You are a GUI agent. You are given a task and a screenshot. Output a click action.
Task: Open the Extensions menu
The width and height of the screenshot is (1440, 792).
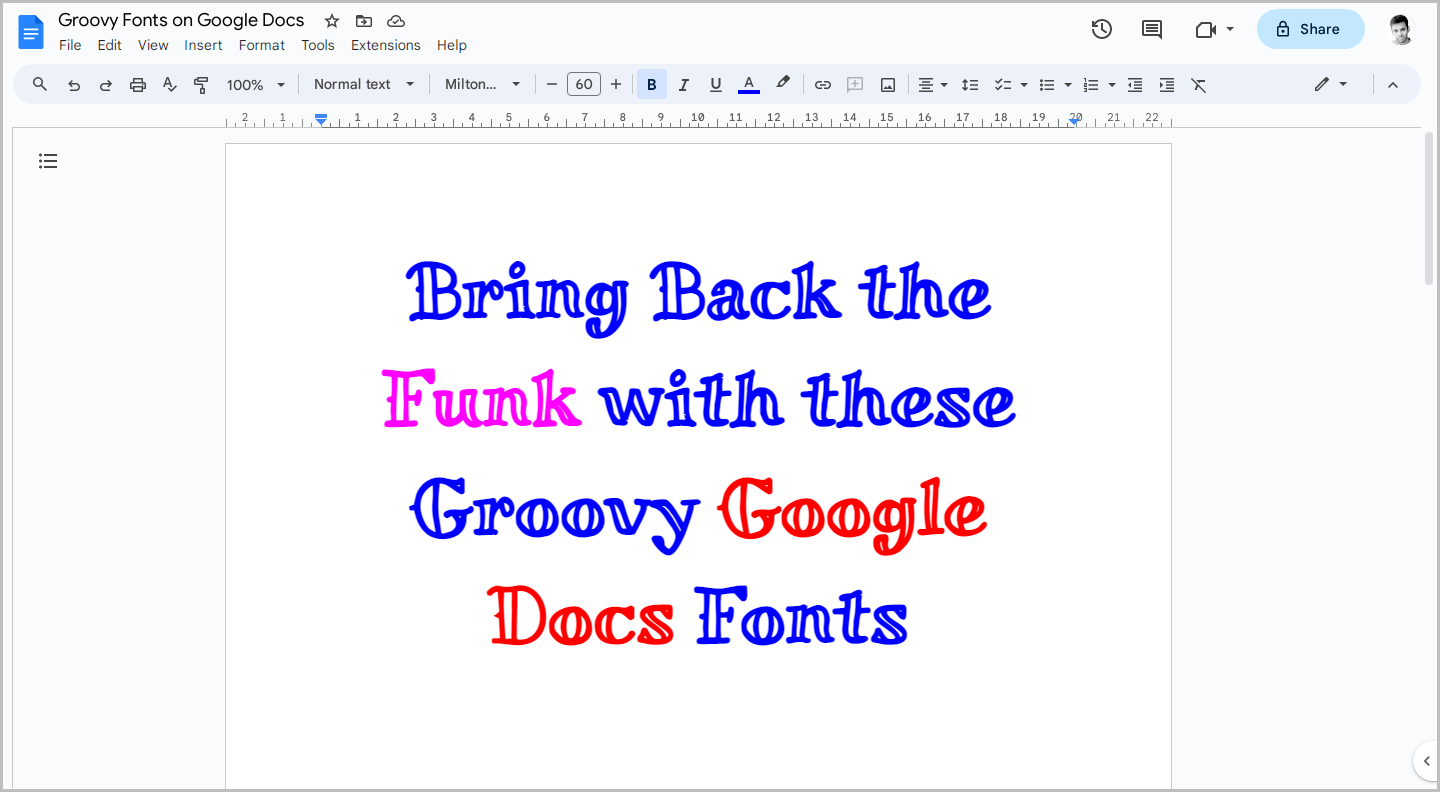(385, 45)
